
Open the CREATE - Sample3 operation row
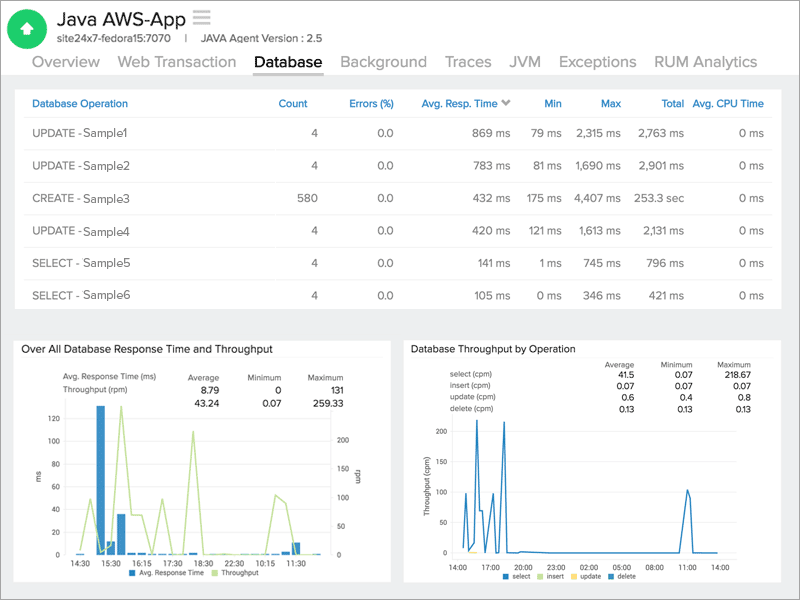[x=81, y=199]
